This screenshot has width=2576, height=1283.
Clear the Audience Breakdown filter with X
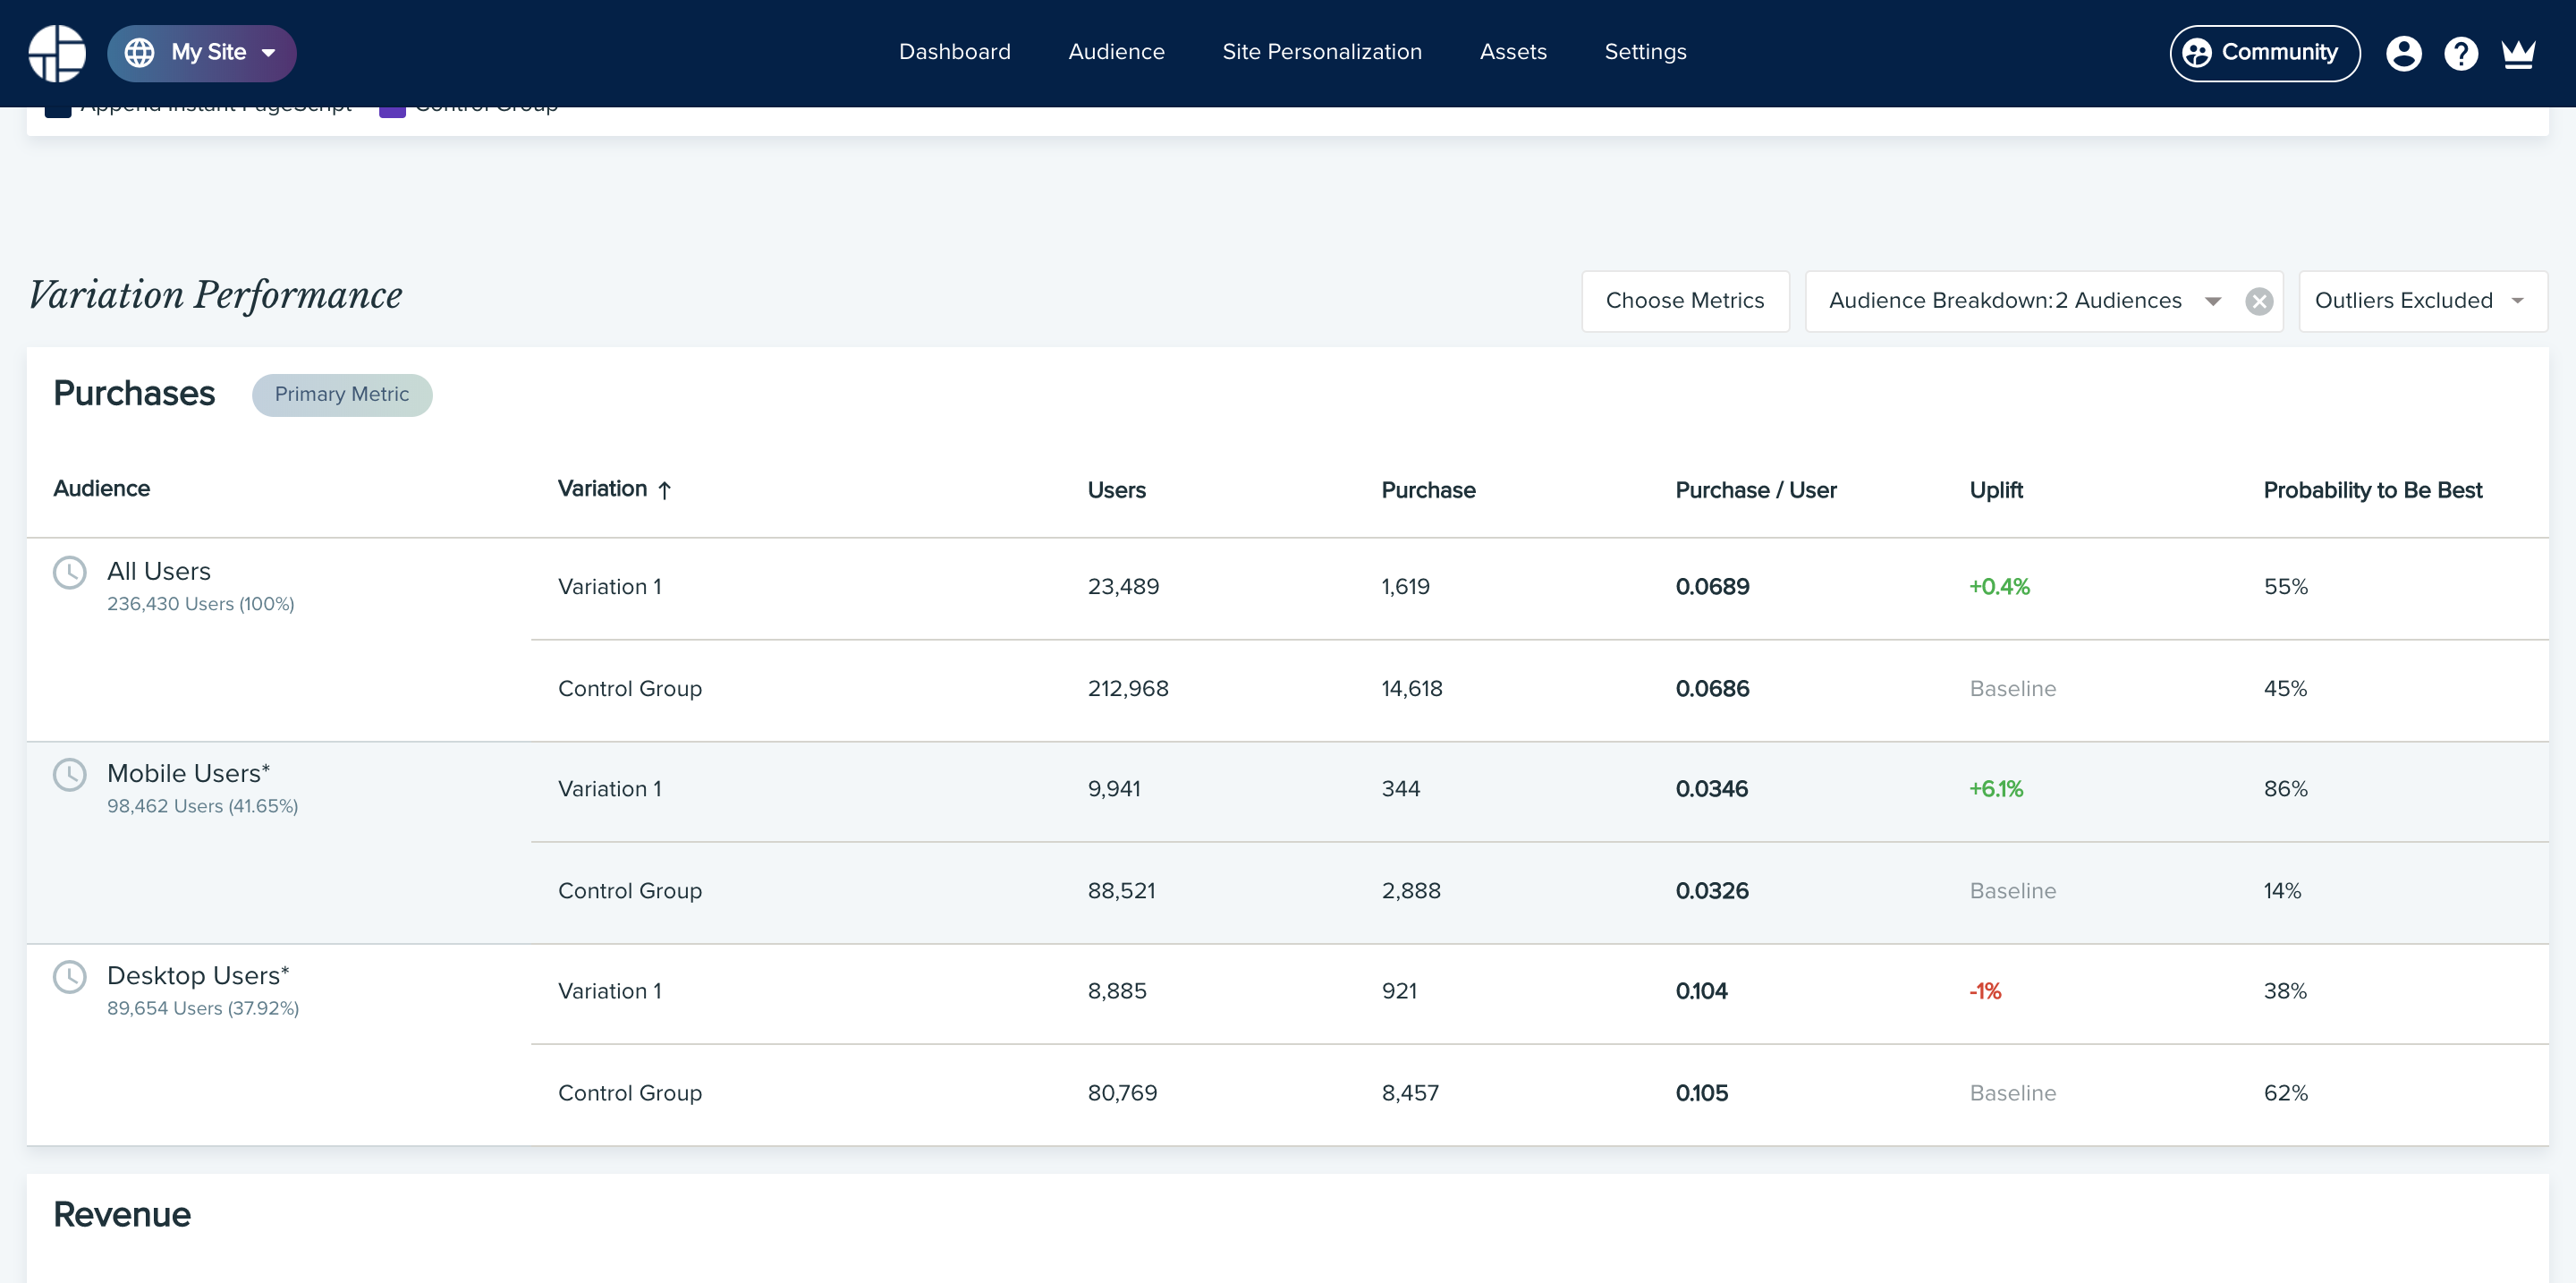coord(2259,301)
